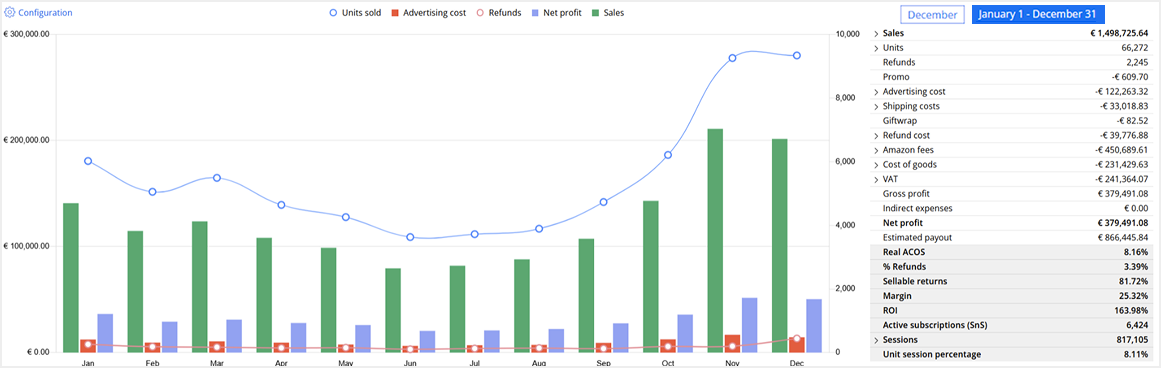Expand the Sessions row chevron
The height and width of the screenshot is (368, 1161).
point(877,340)
